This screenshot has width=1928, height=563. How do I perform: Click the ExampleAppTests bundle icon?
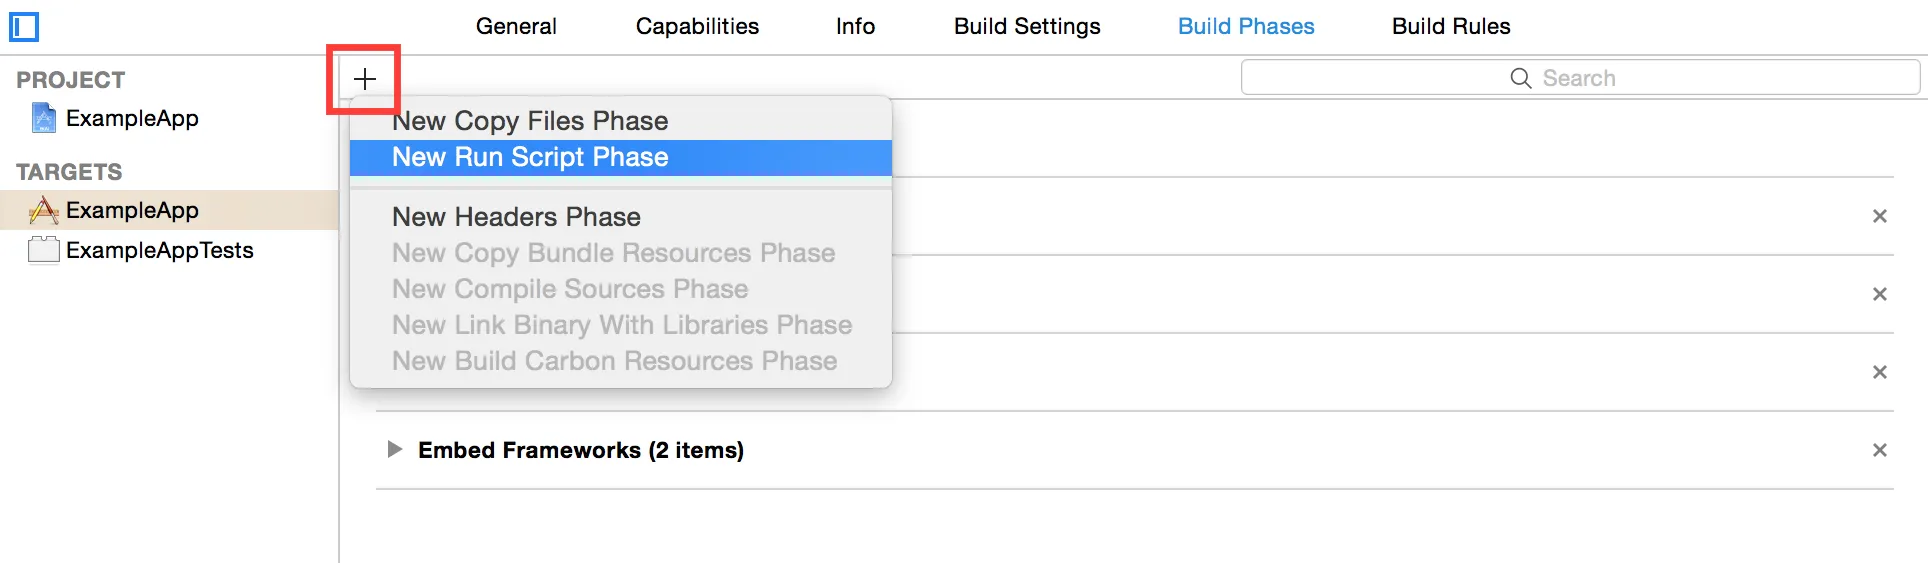[44, 250]
